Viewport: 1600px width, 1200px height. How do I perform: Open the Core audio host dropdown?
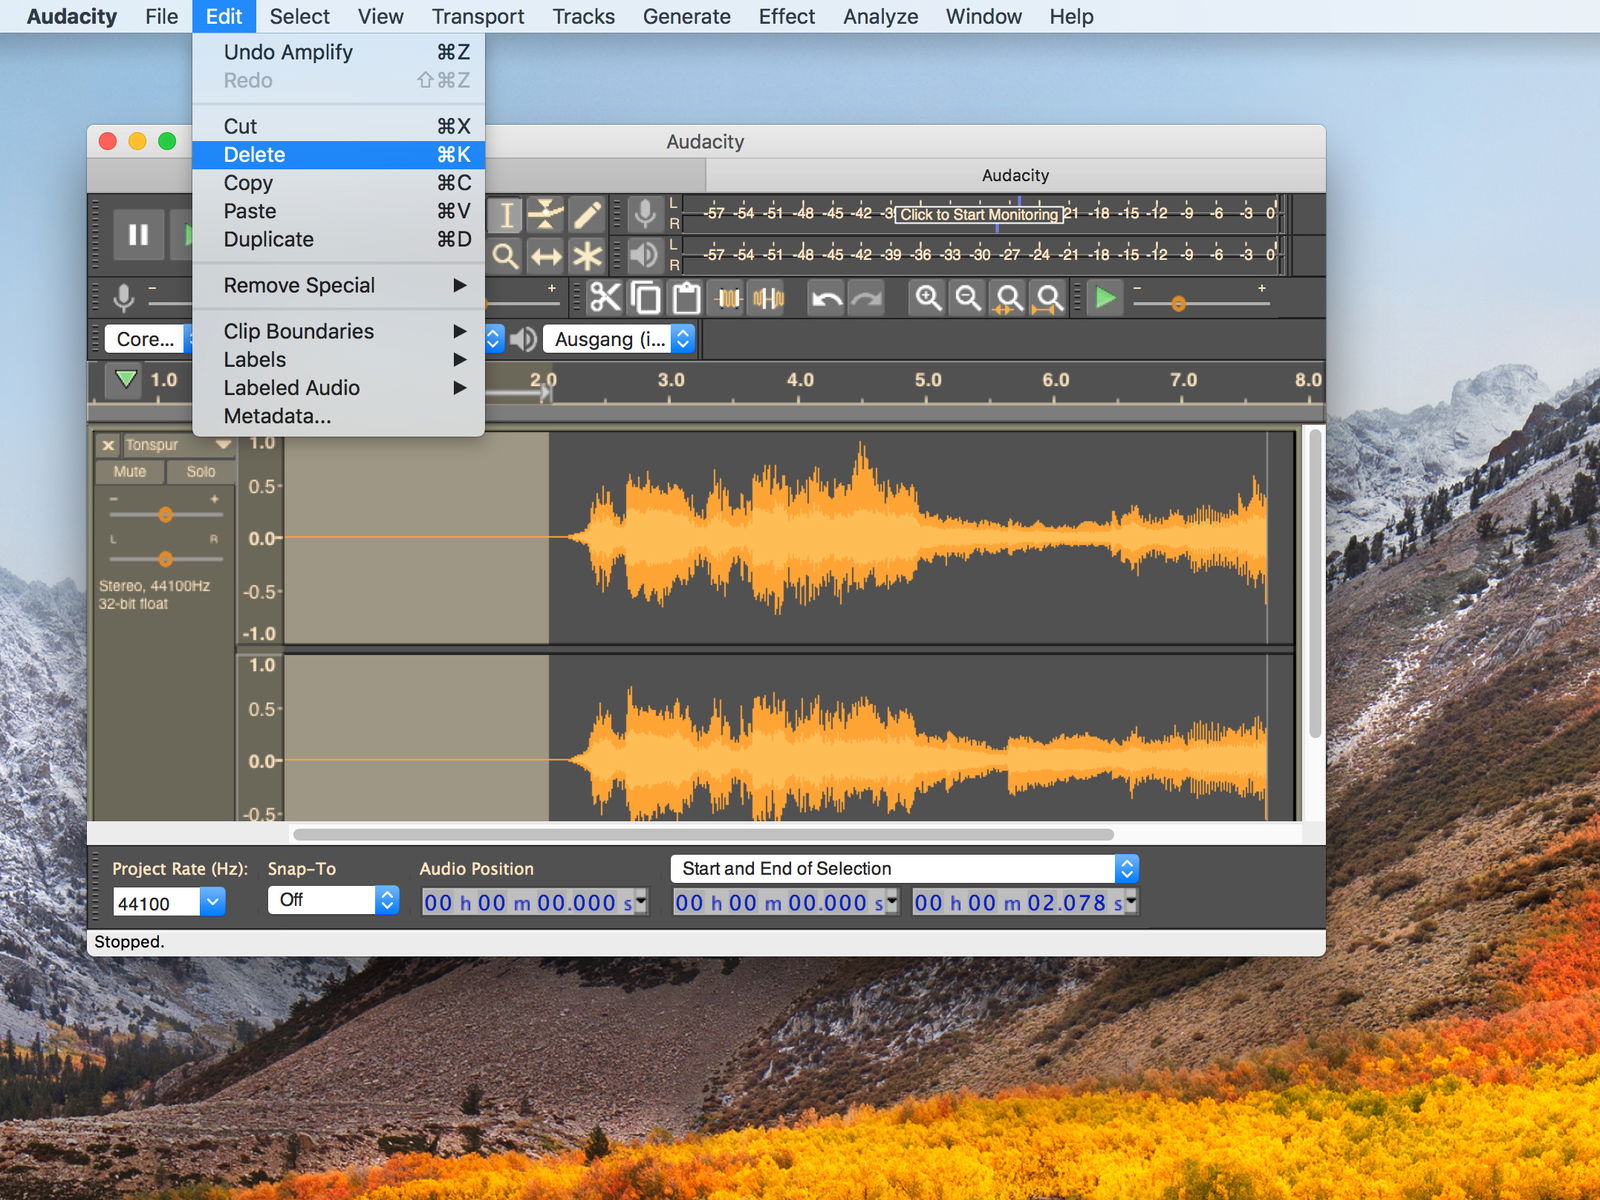[149, 339]
